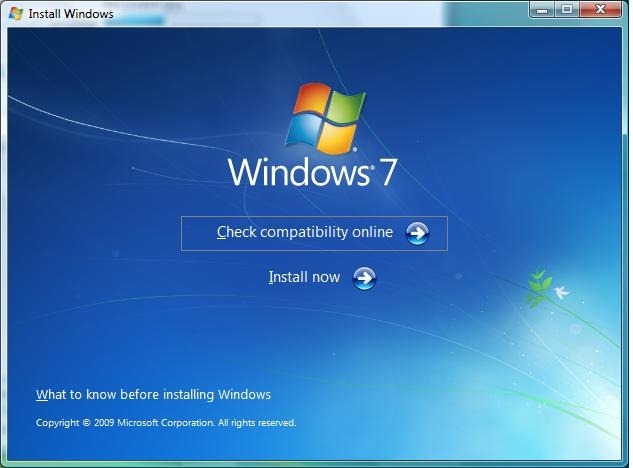633x468 pixels.
Task: Click the white bird graphic
Action: point(560,292)
